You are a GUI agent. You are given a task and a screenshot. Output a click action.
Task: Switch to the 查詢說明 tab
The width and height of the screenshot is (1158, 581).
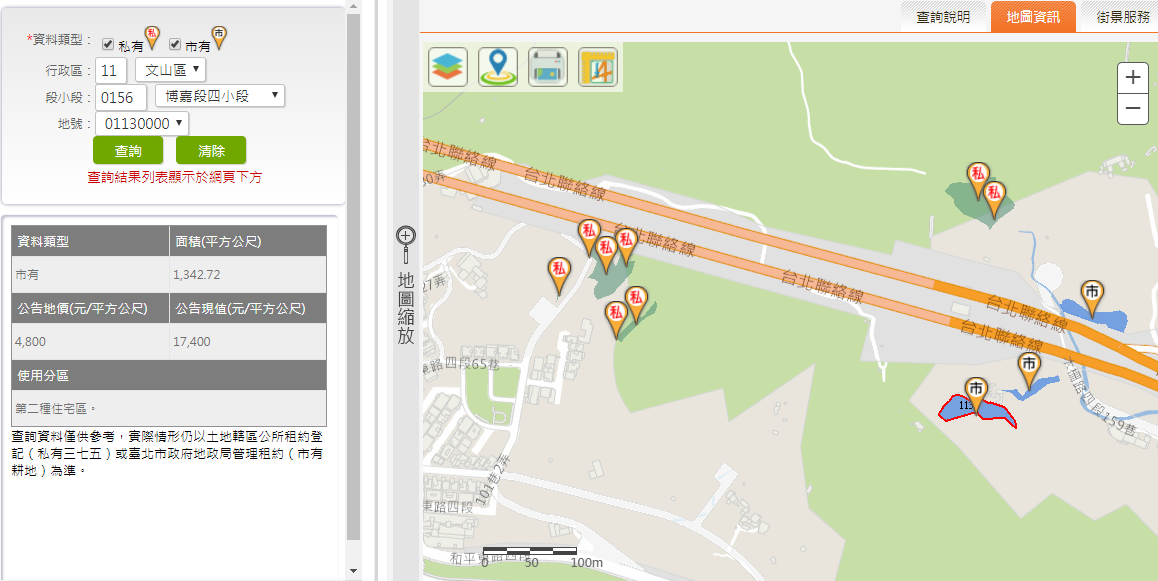[x=942, y=17]
